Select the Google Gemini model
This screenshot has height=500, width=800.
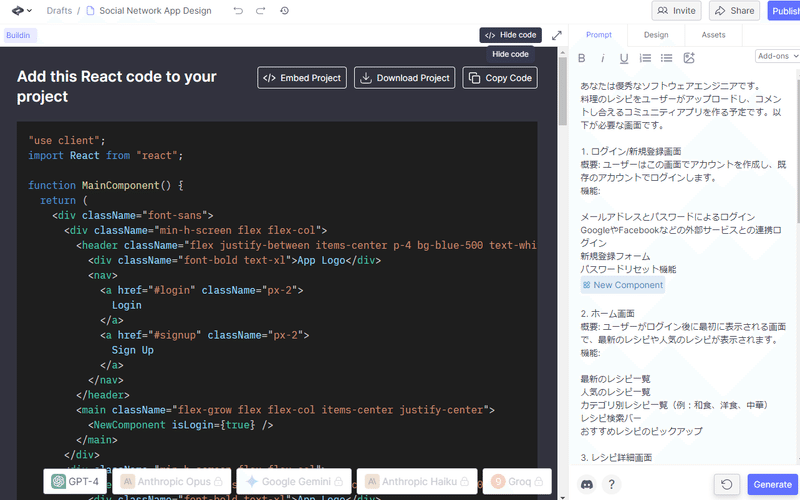click(x=294, y=481)
